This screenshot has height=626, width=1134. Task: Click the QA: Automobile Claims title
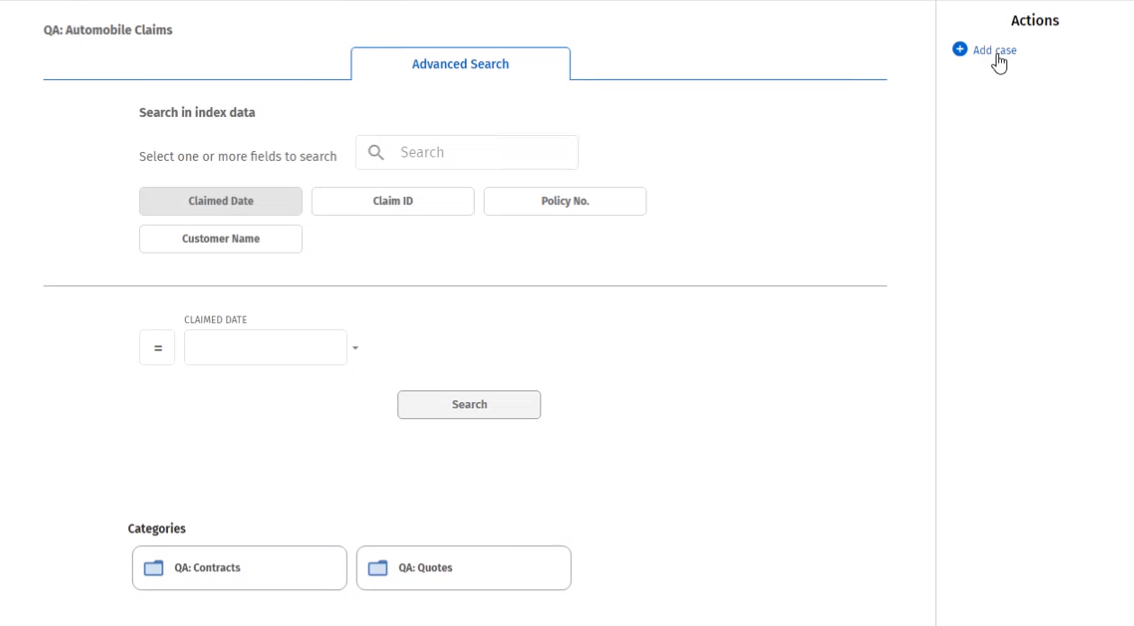[108, 30]
